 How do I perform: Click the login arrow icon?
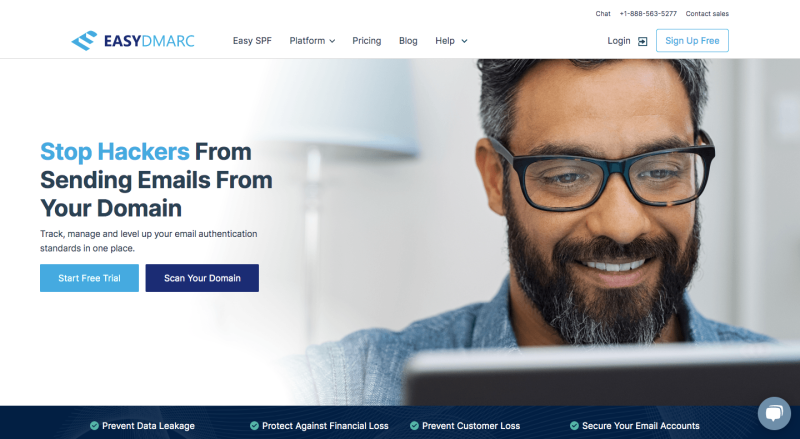click(642, 41)
